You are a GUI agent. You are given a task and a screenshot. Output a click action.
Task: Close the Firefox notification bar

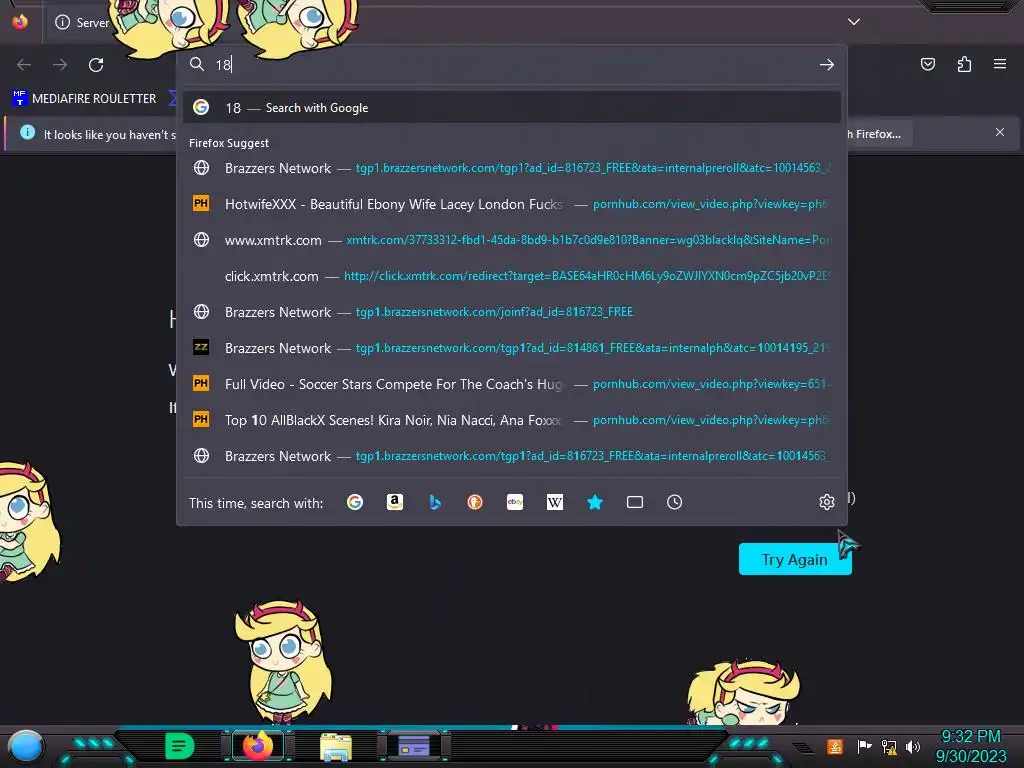coord(999,133)
